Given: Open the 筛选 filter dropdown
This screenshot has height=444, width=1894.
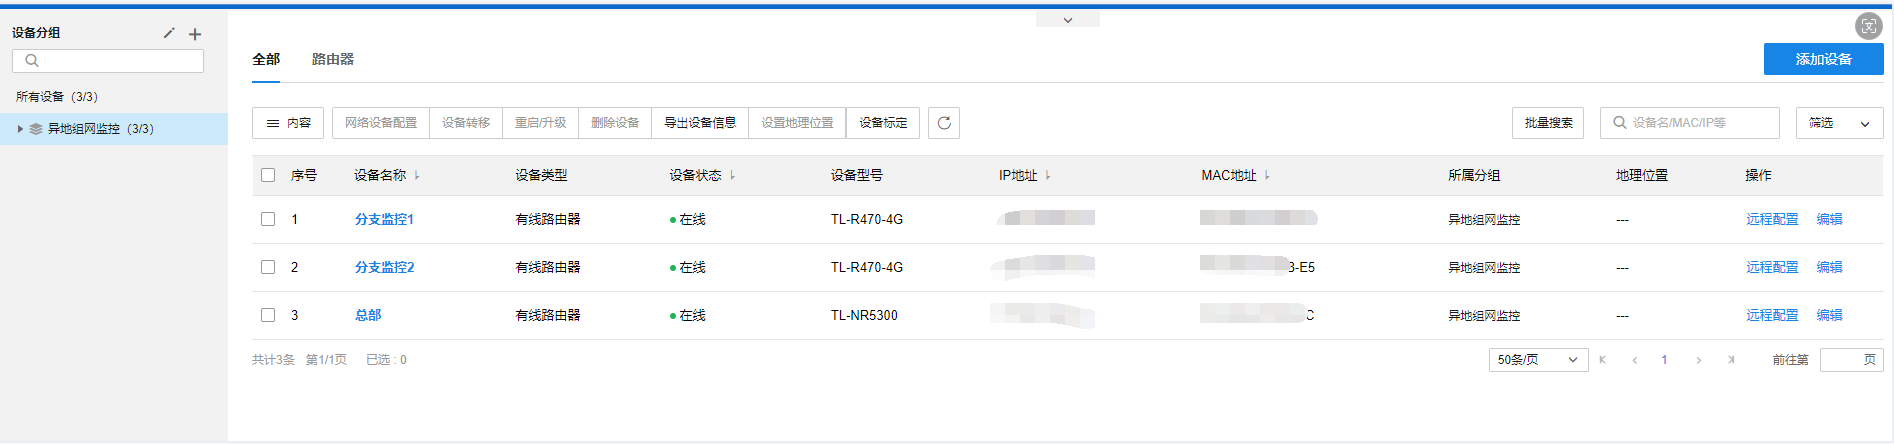Looking at the screenshot, I should [x=1839, y=123].
